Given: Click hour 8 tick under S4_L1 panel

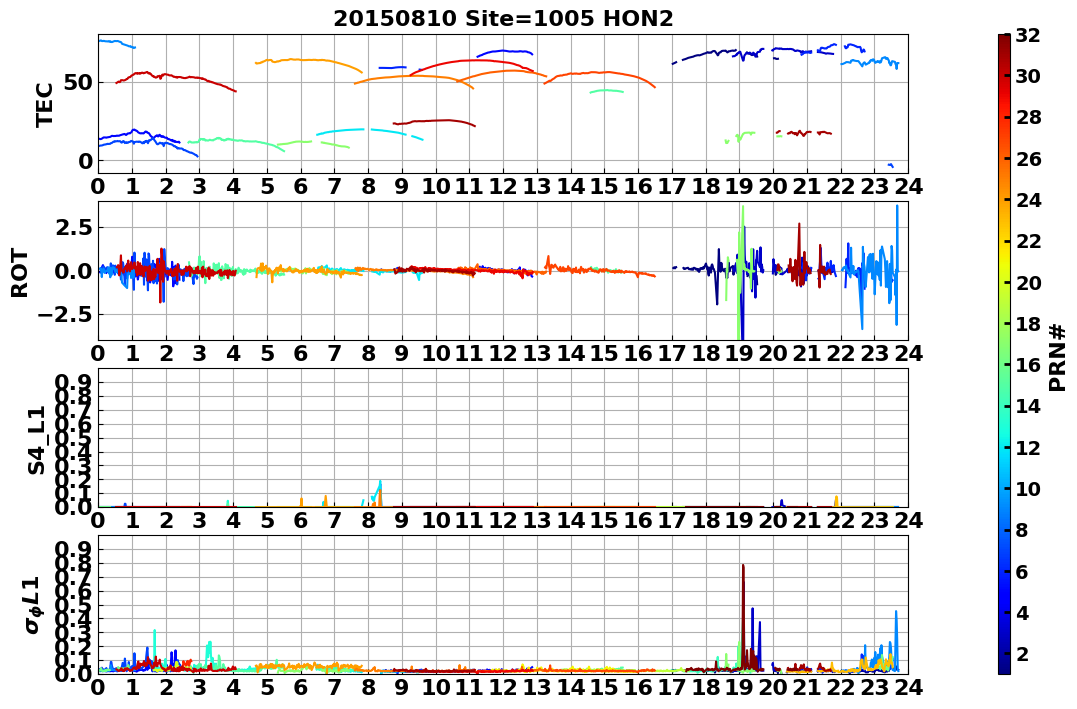Looking at the screenshot, I should [x=368, y=520].
